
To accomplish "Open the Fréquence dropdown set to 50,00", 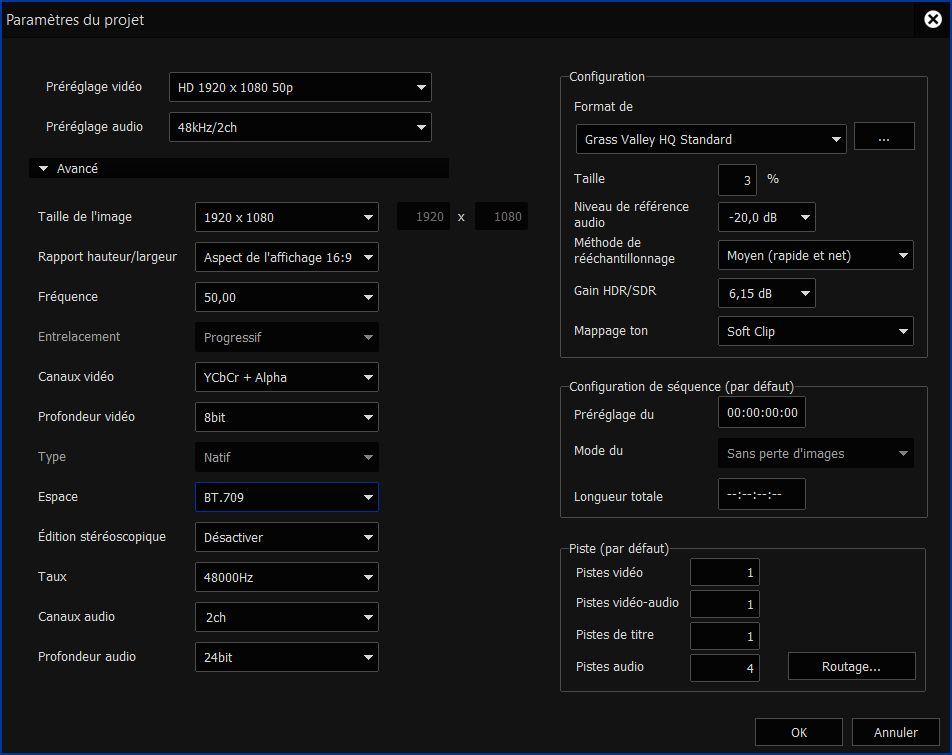I will coord(286,297).
